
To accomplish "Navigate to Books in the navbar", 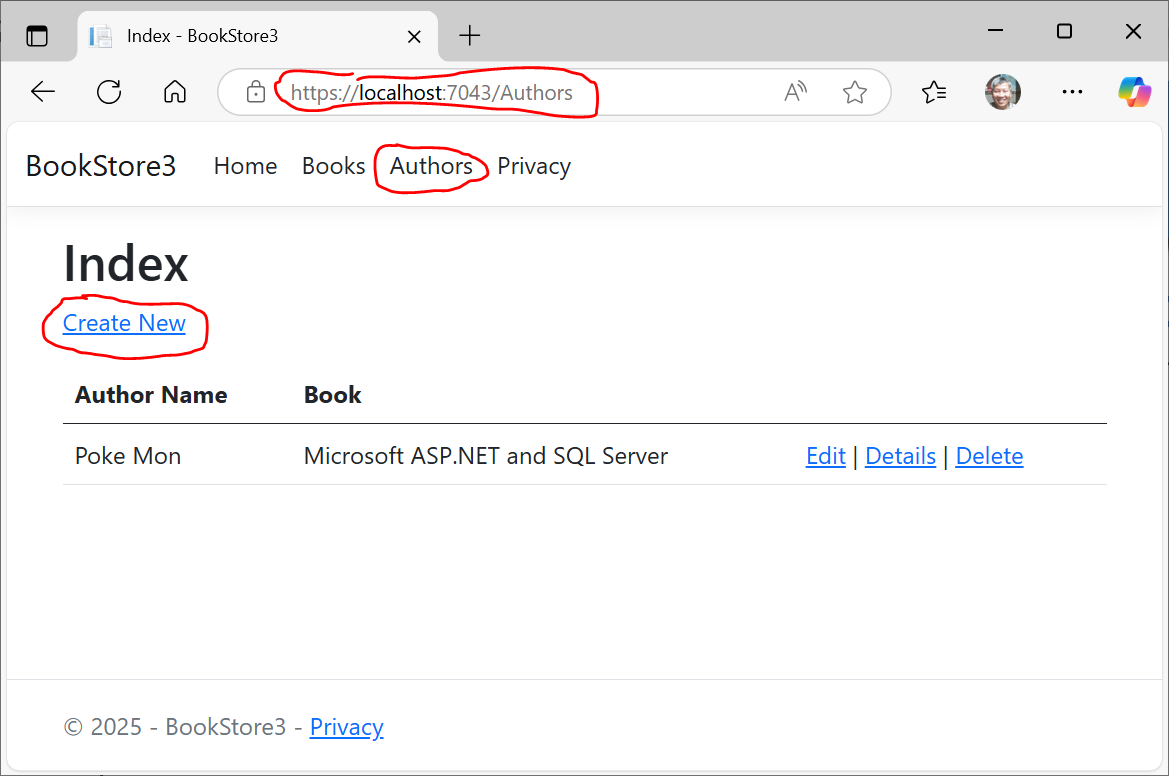I will click(333, 165).
